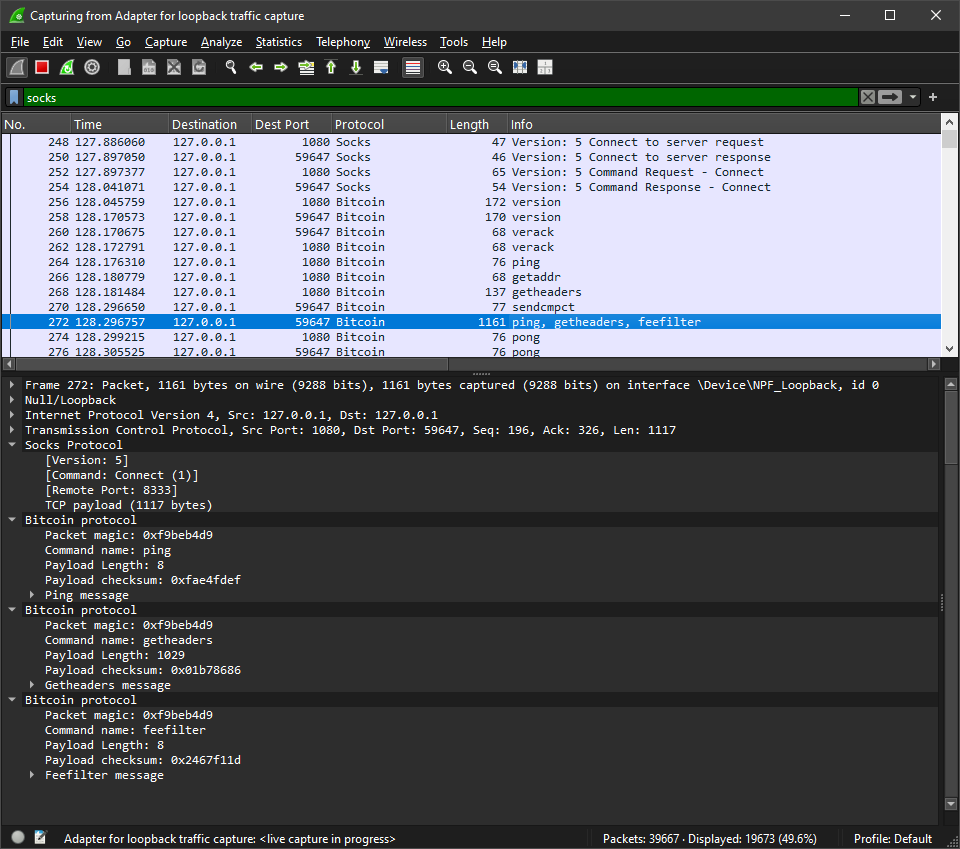Zoom out the packet text
Screen dimensions: 960x849
[x=470, y=67]
